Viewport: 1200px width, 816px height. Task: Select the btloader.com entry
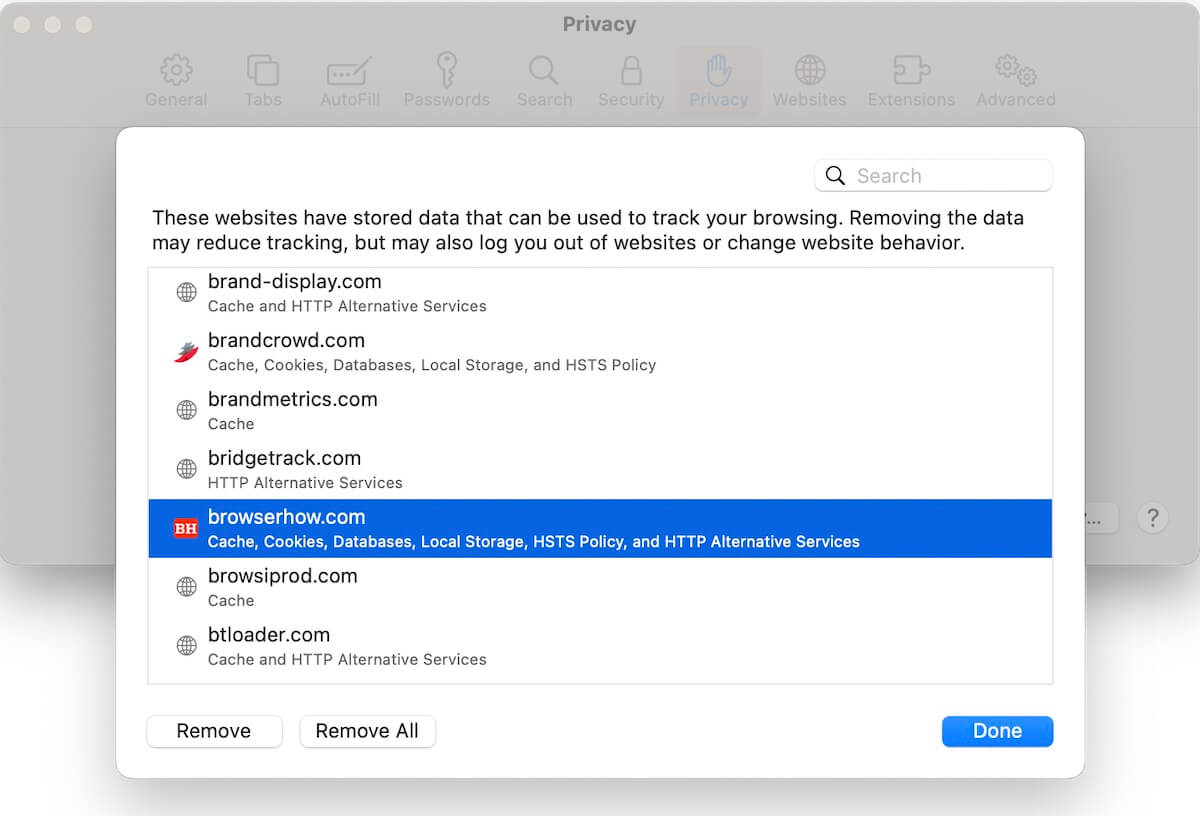tap(600, 647)
